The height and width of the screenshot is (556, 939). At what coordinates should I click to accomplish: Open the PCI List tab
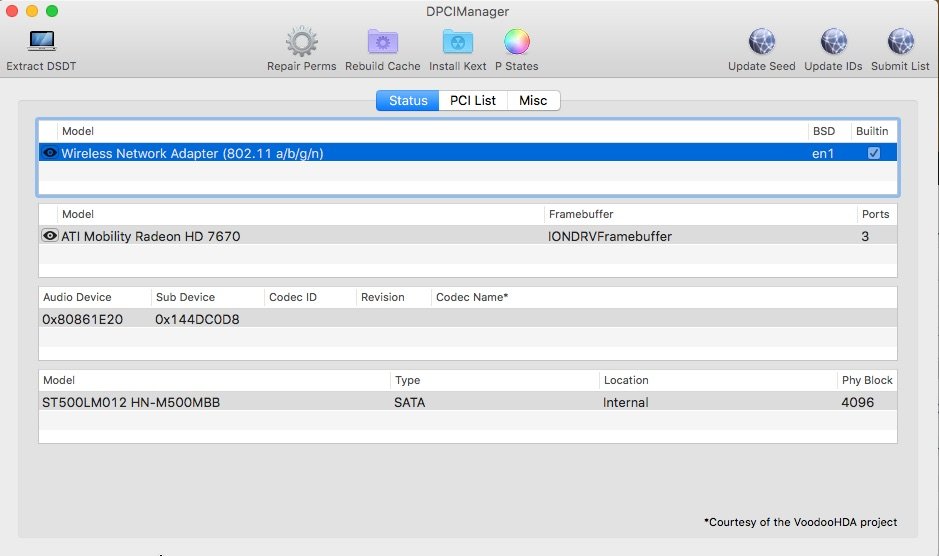(473, 101)
